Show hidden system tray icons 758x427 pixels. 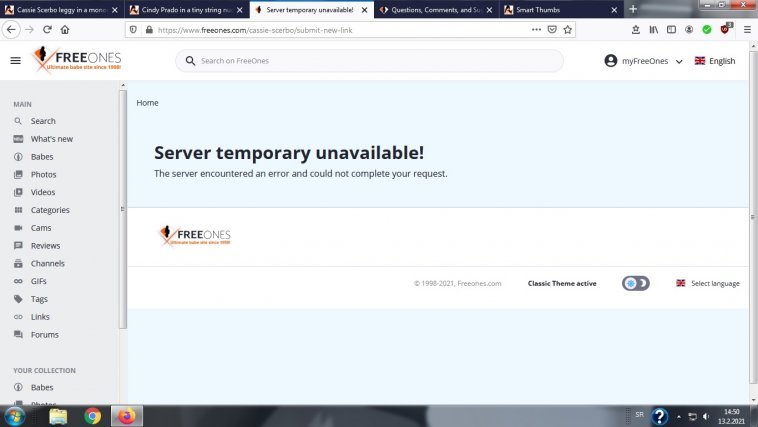coord(679,416)
